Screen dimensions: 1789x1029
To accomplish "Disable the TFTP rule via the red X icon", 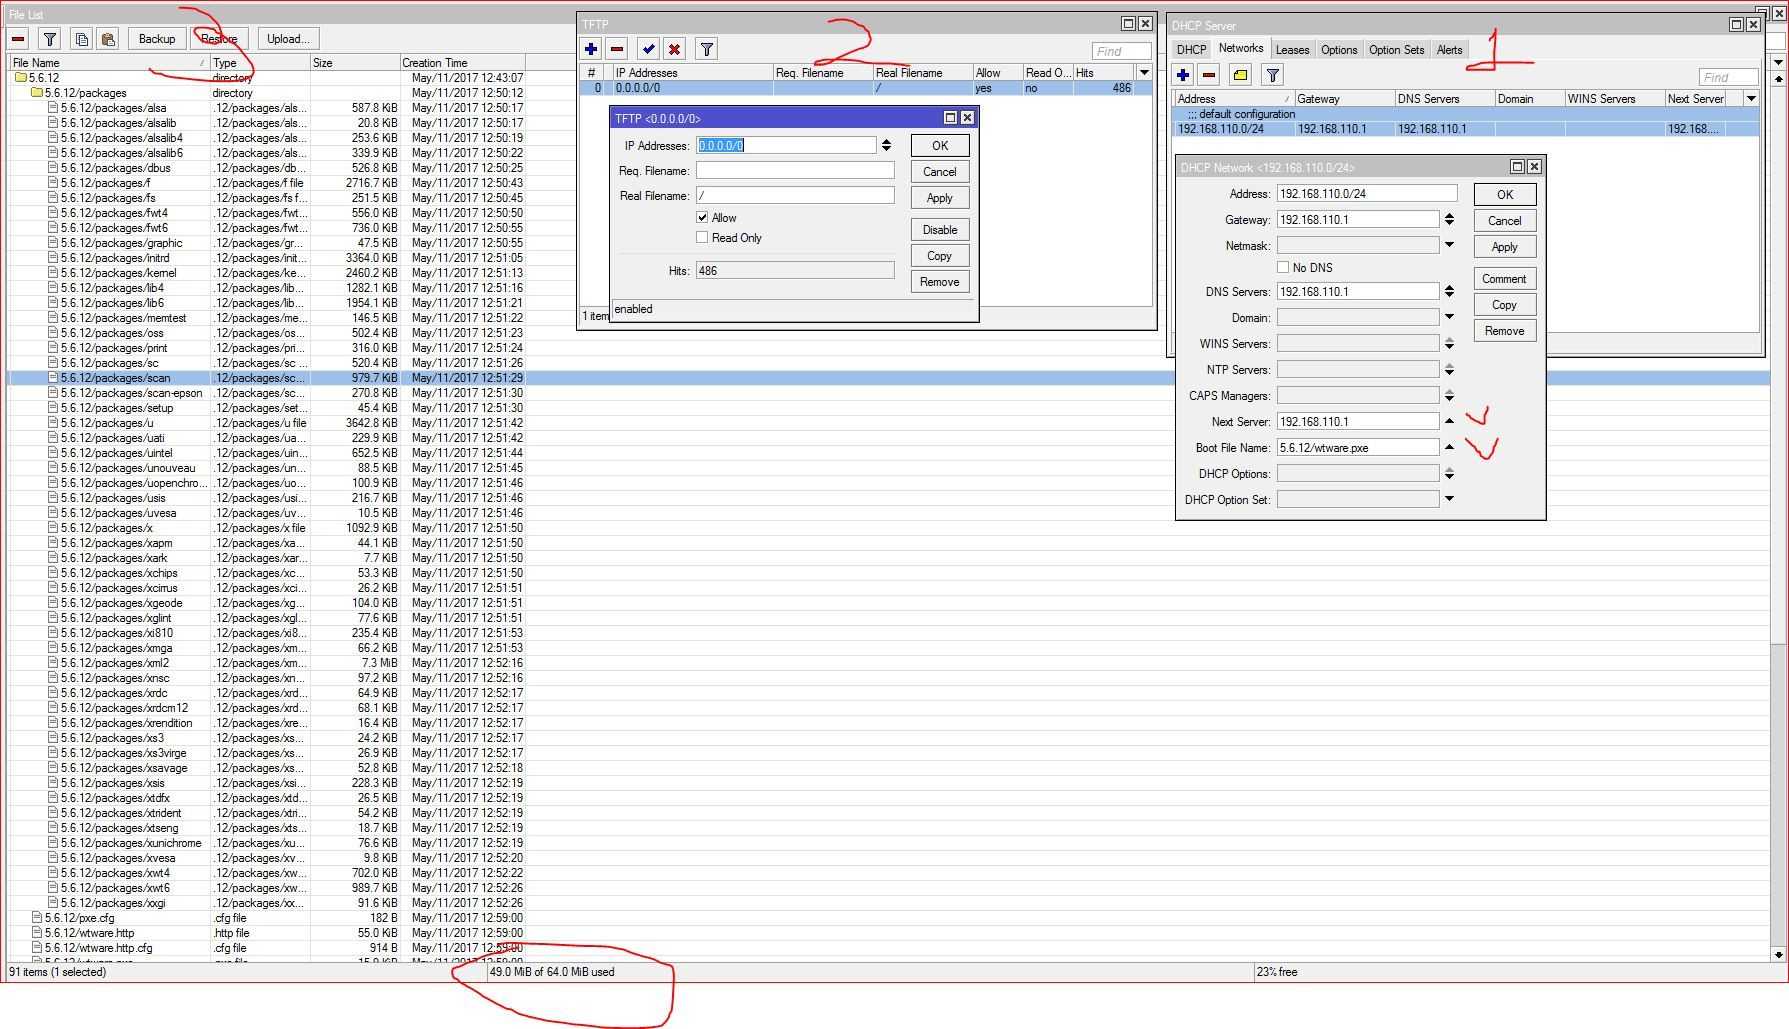I will 676,48.
